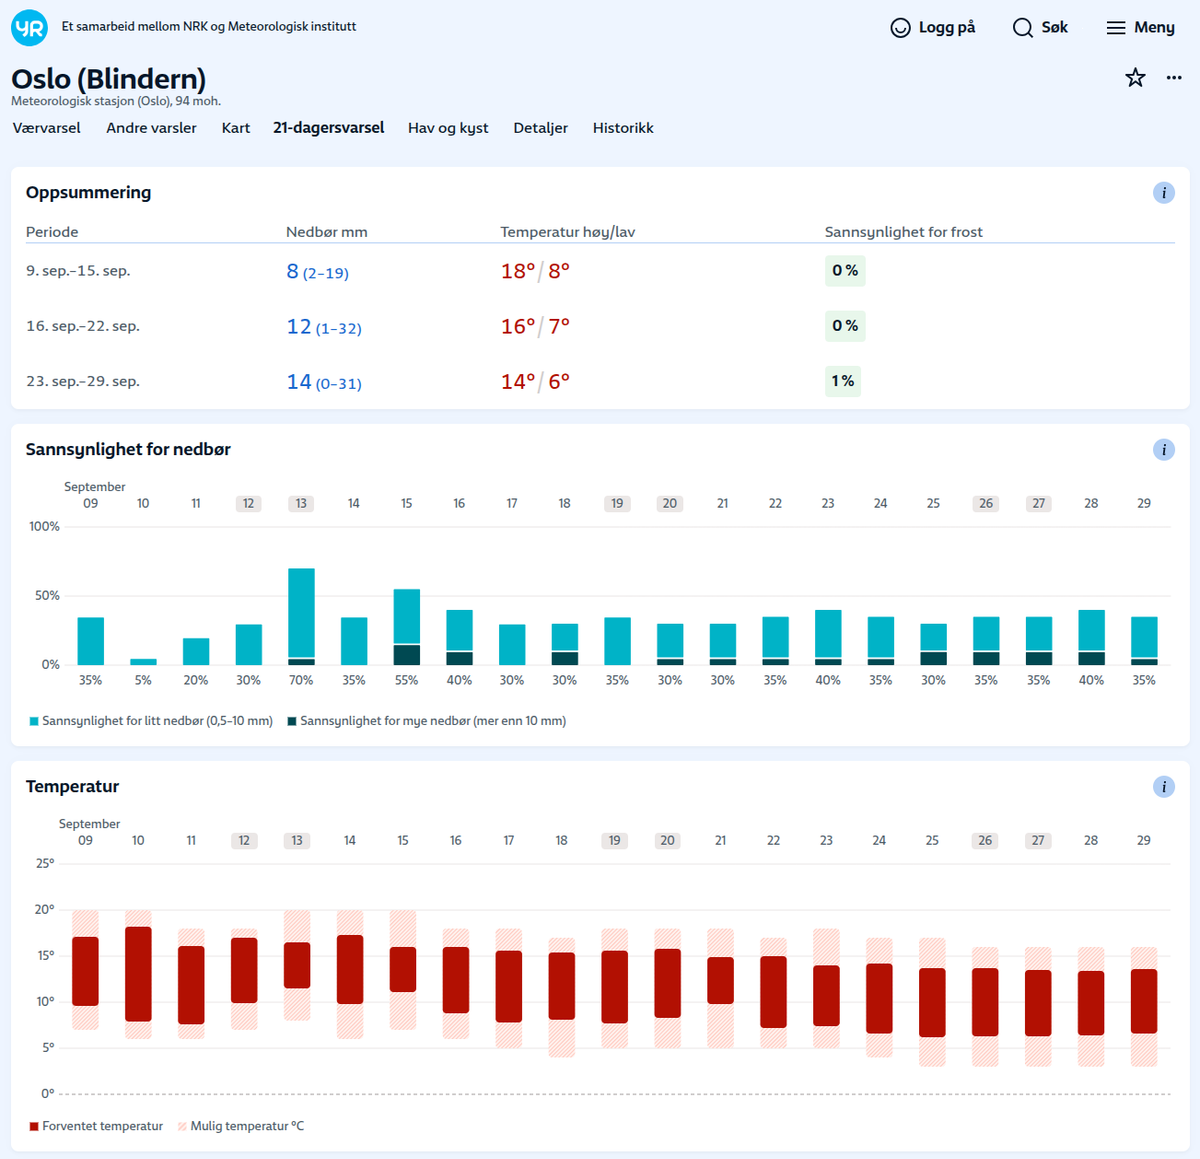
Task: Open the Værvarsel tab
Action: pos(47,128)
